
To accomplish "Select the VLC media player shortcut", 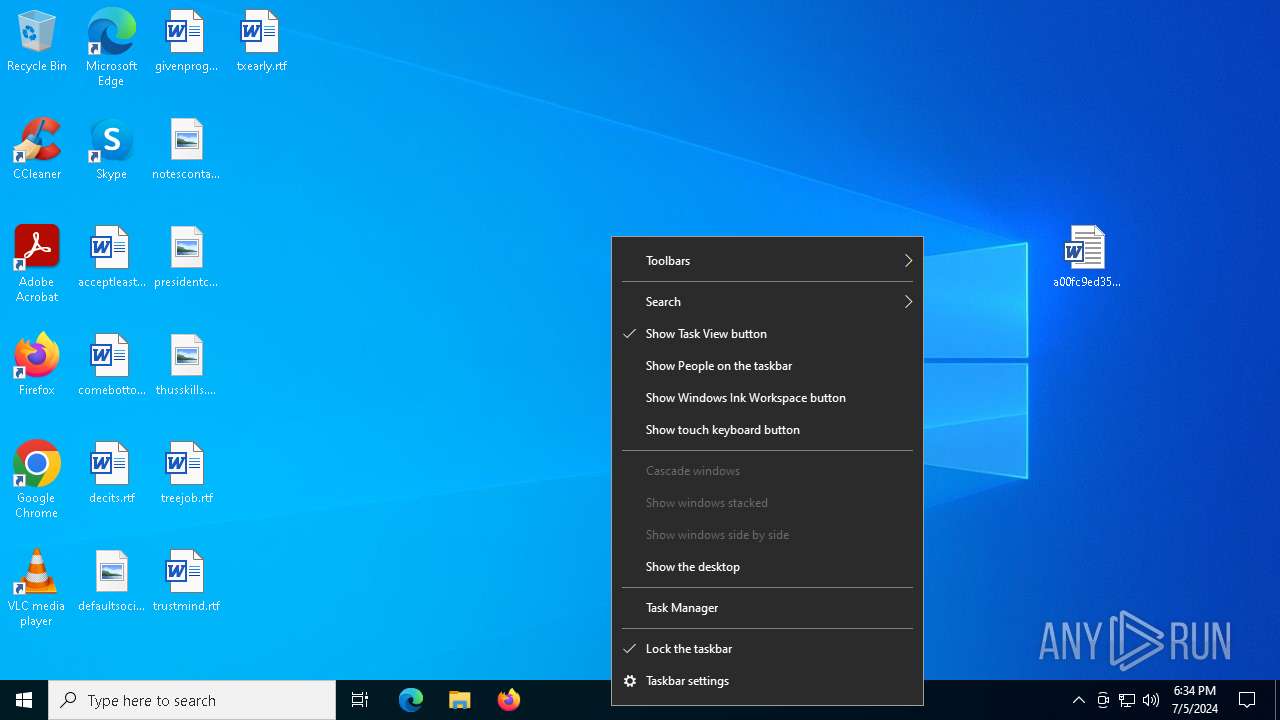I will pos(37,587).
